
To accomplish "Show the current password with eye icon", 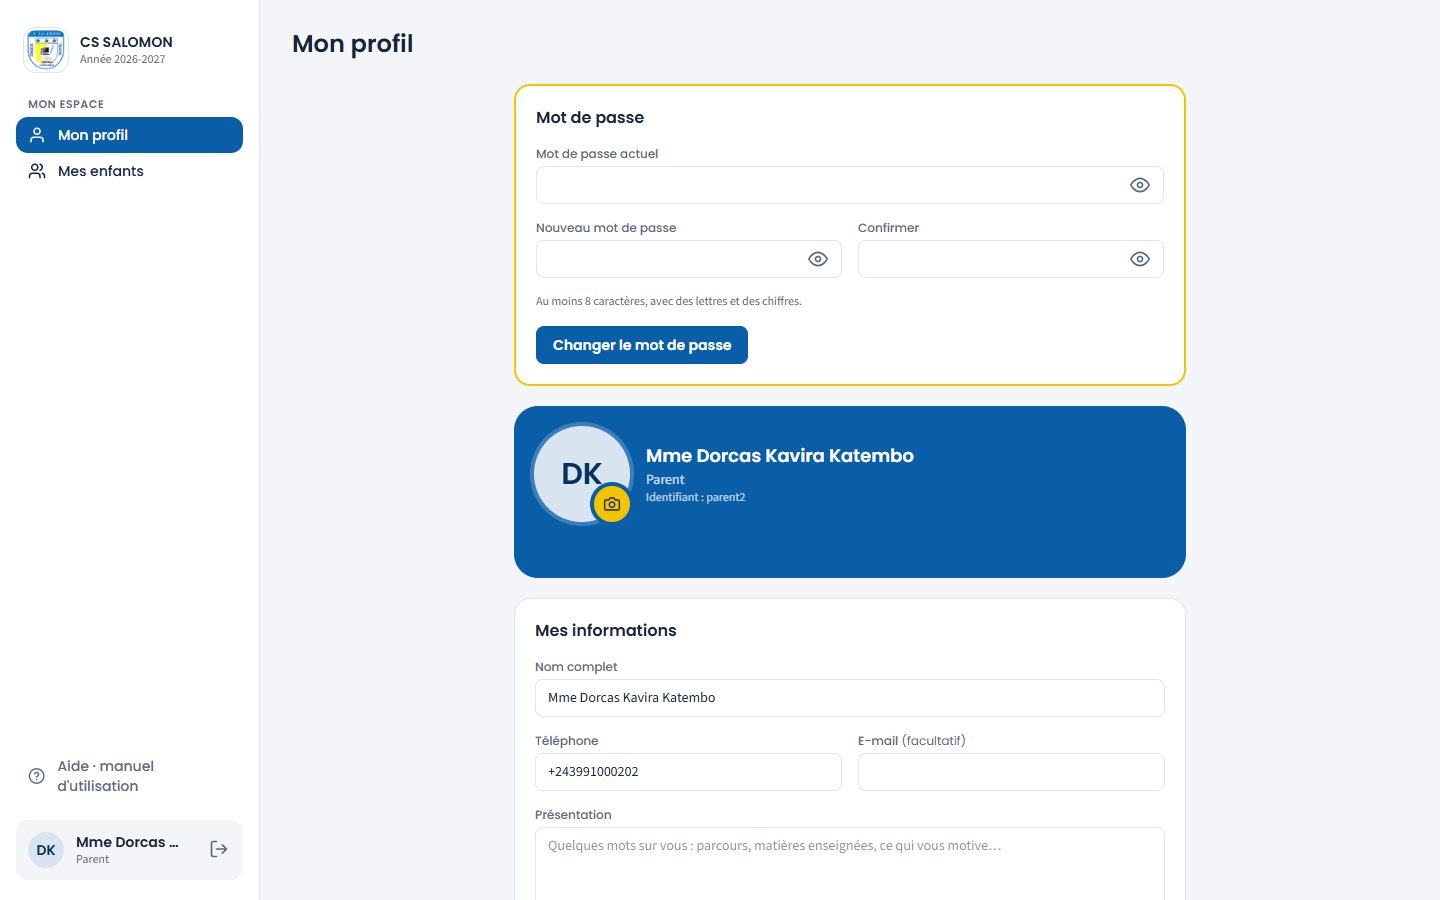I will pos(1140,185).
